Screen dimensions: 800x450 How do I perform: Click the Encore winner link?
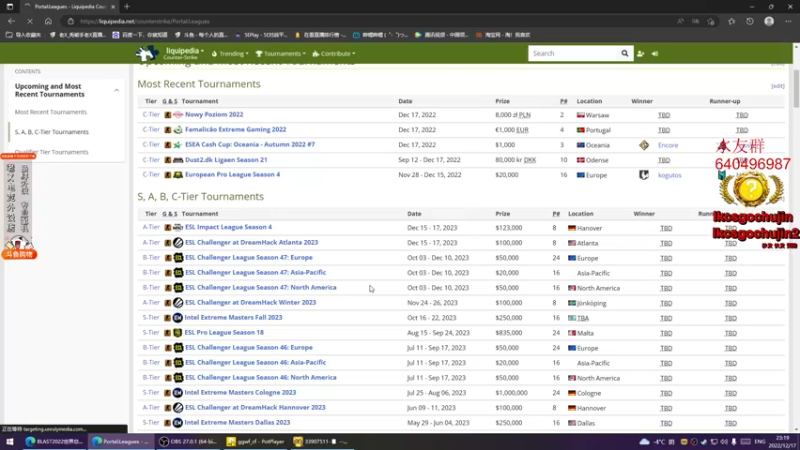pos(668,145)
